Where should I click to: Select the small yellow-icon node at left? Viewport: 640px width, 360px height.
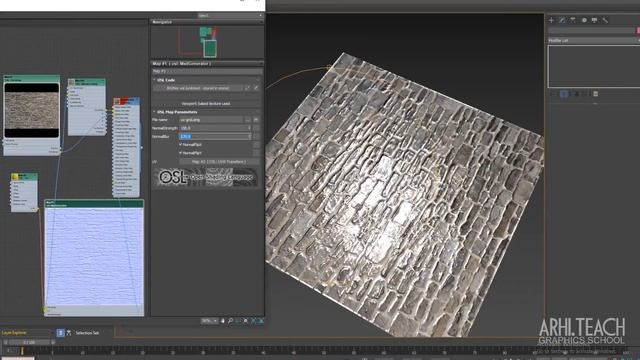(x=24, y=192)
